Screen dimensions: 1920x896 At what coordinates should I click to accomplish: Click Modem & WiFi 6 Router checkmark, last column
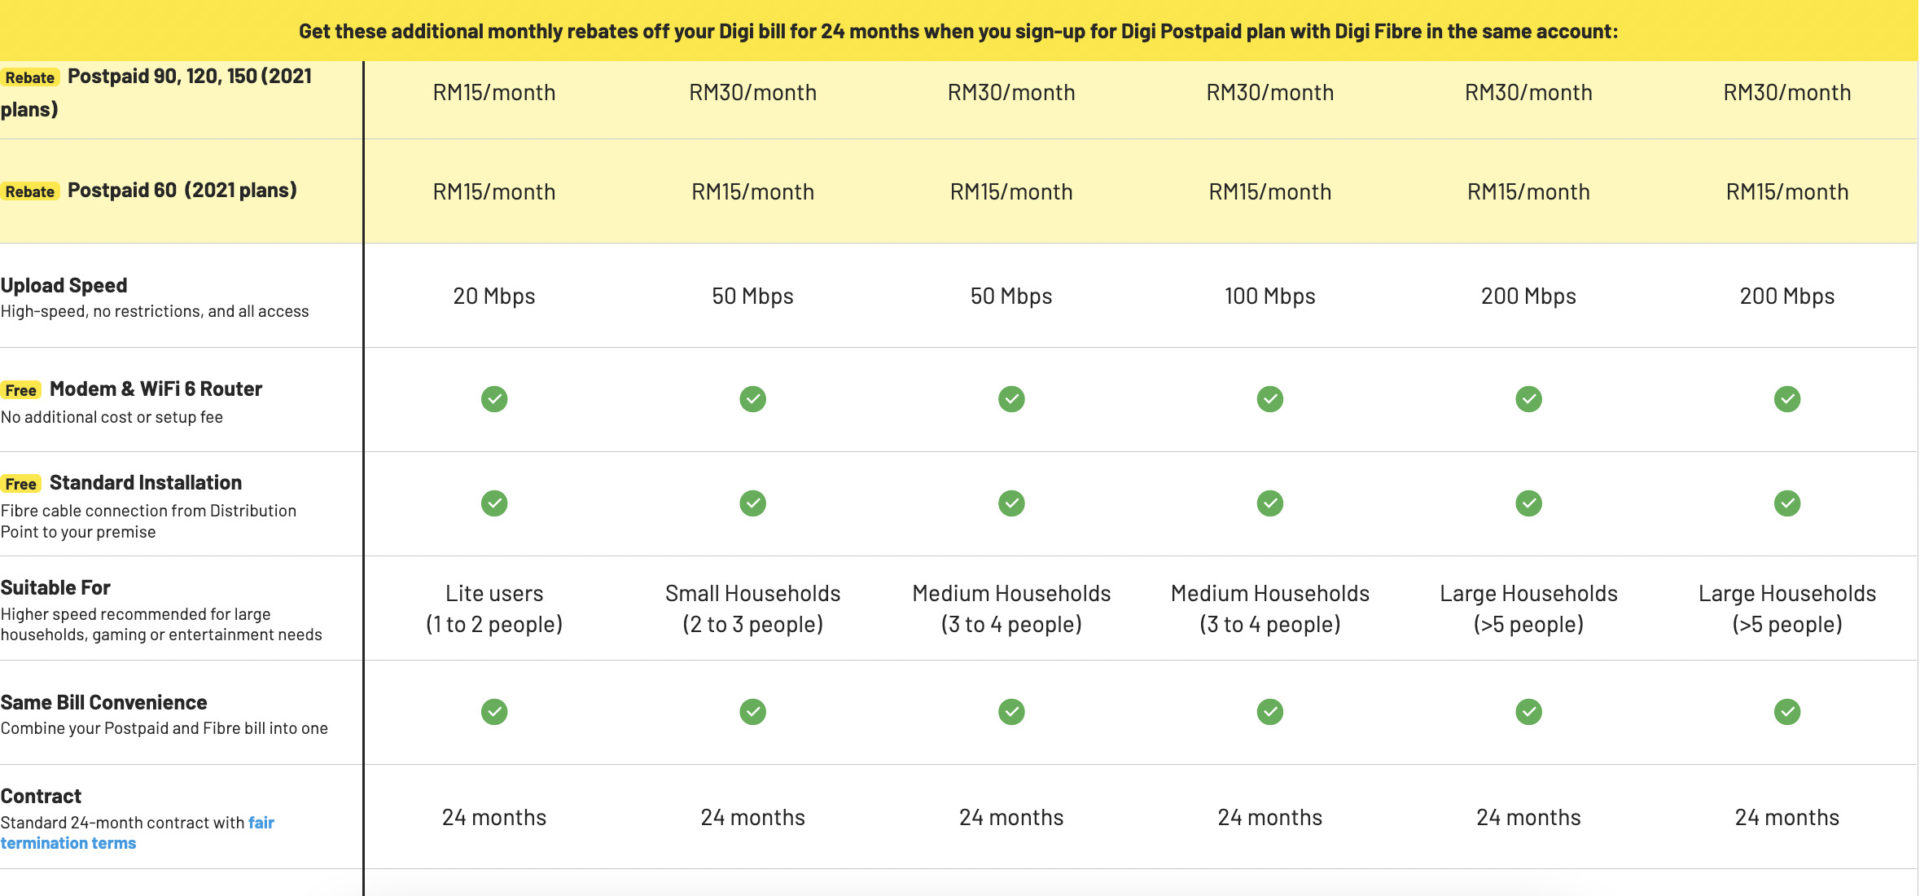1787,399
